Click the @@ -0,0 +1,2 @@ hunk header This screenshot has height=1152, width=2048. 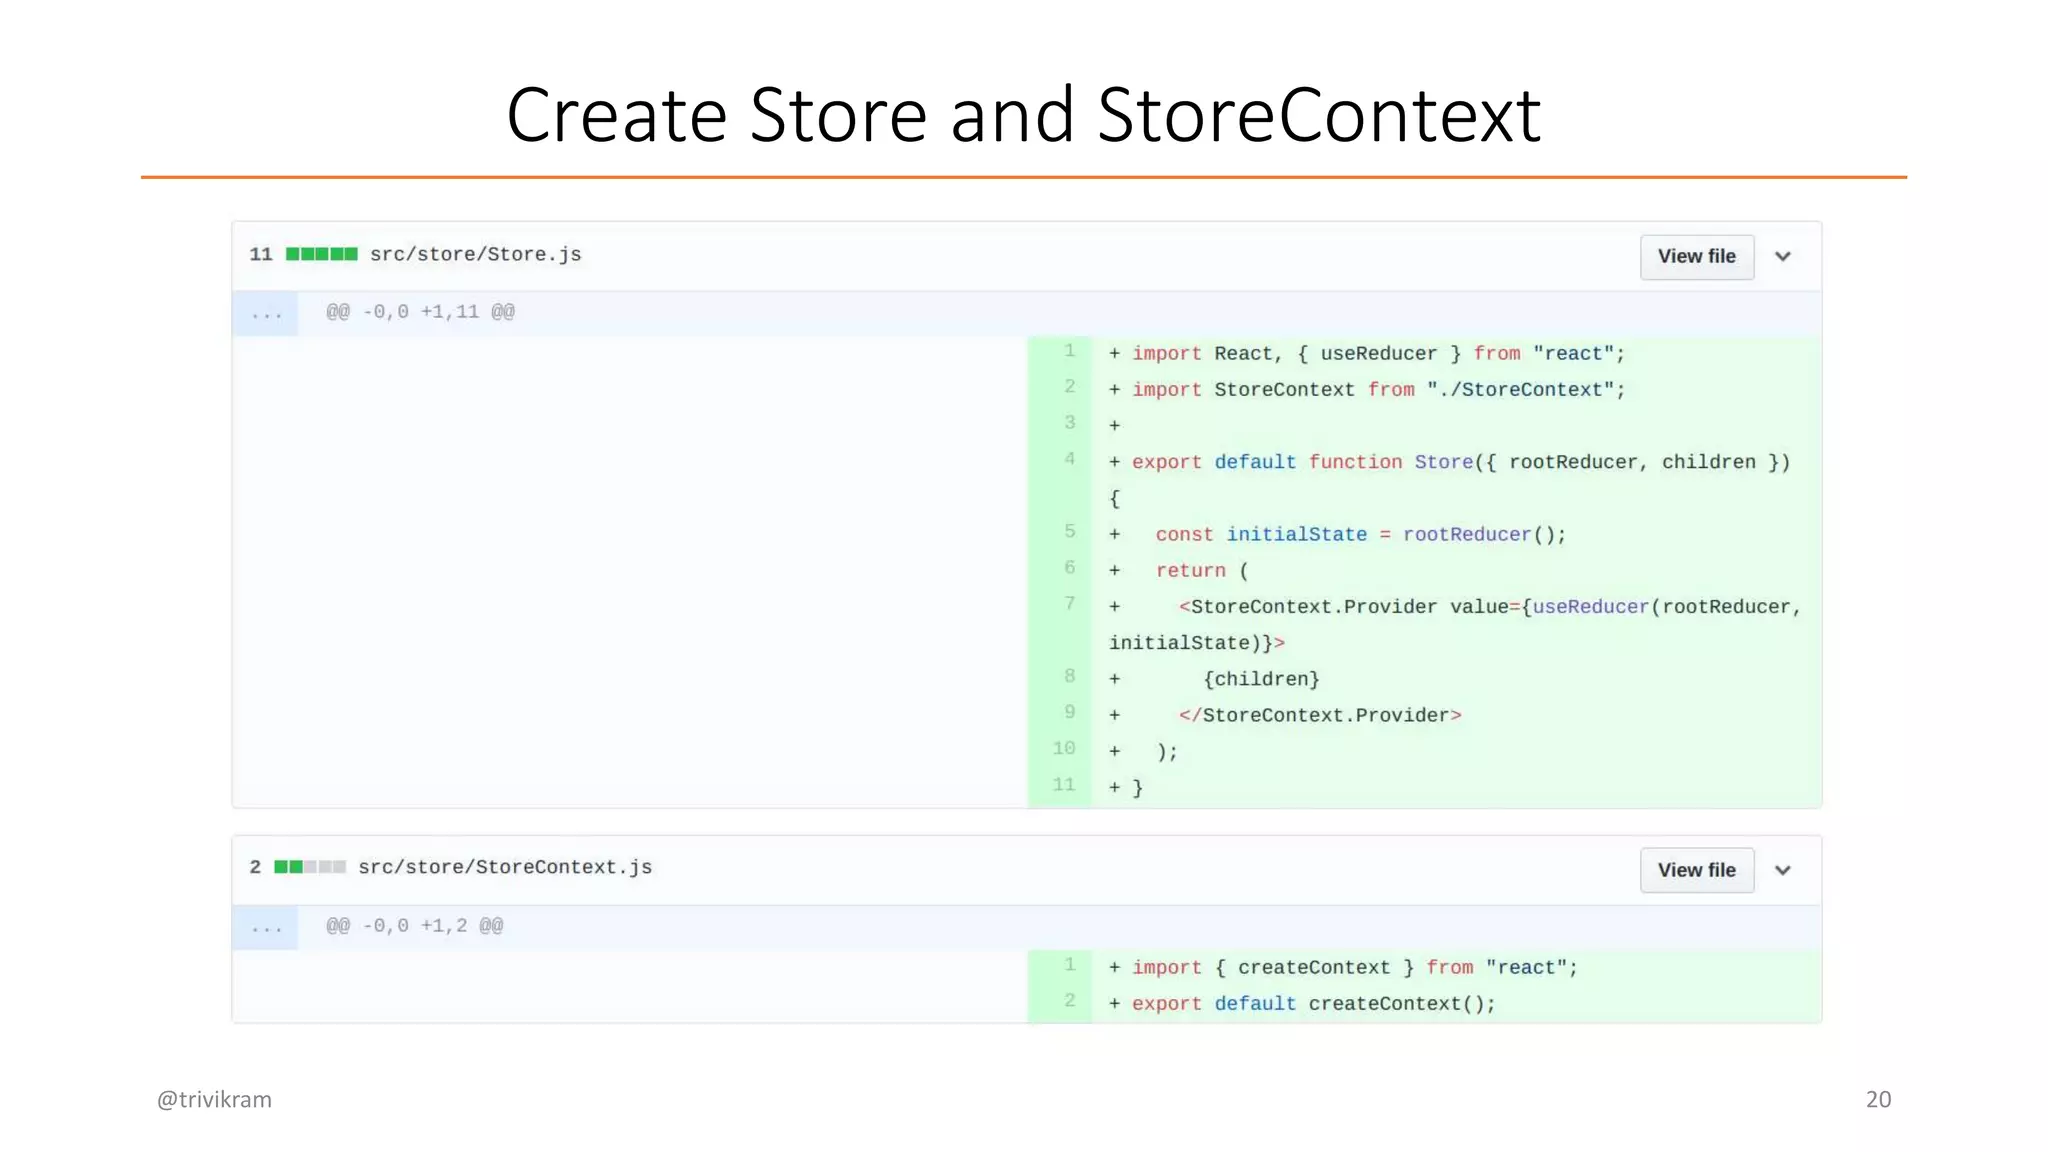click(x=414, y=926)
